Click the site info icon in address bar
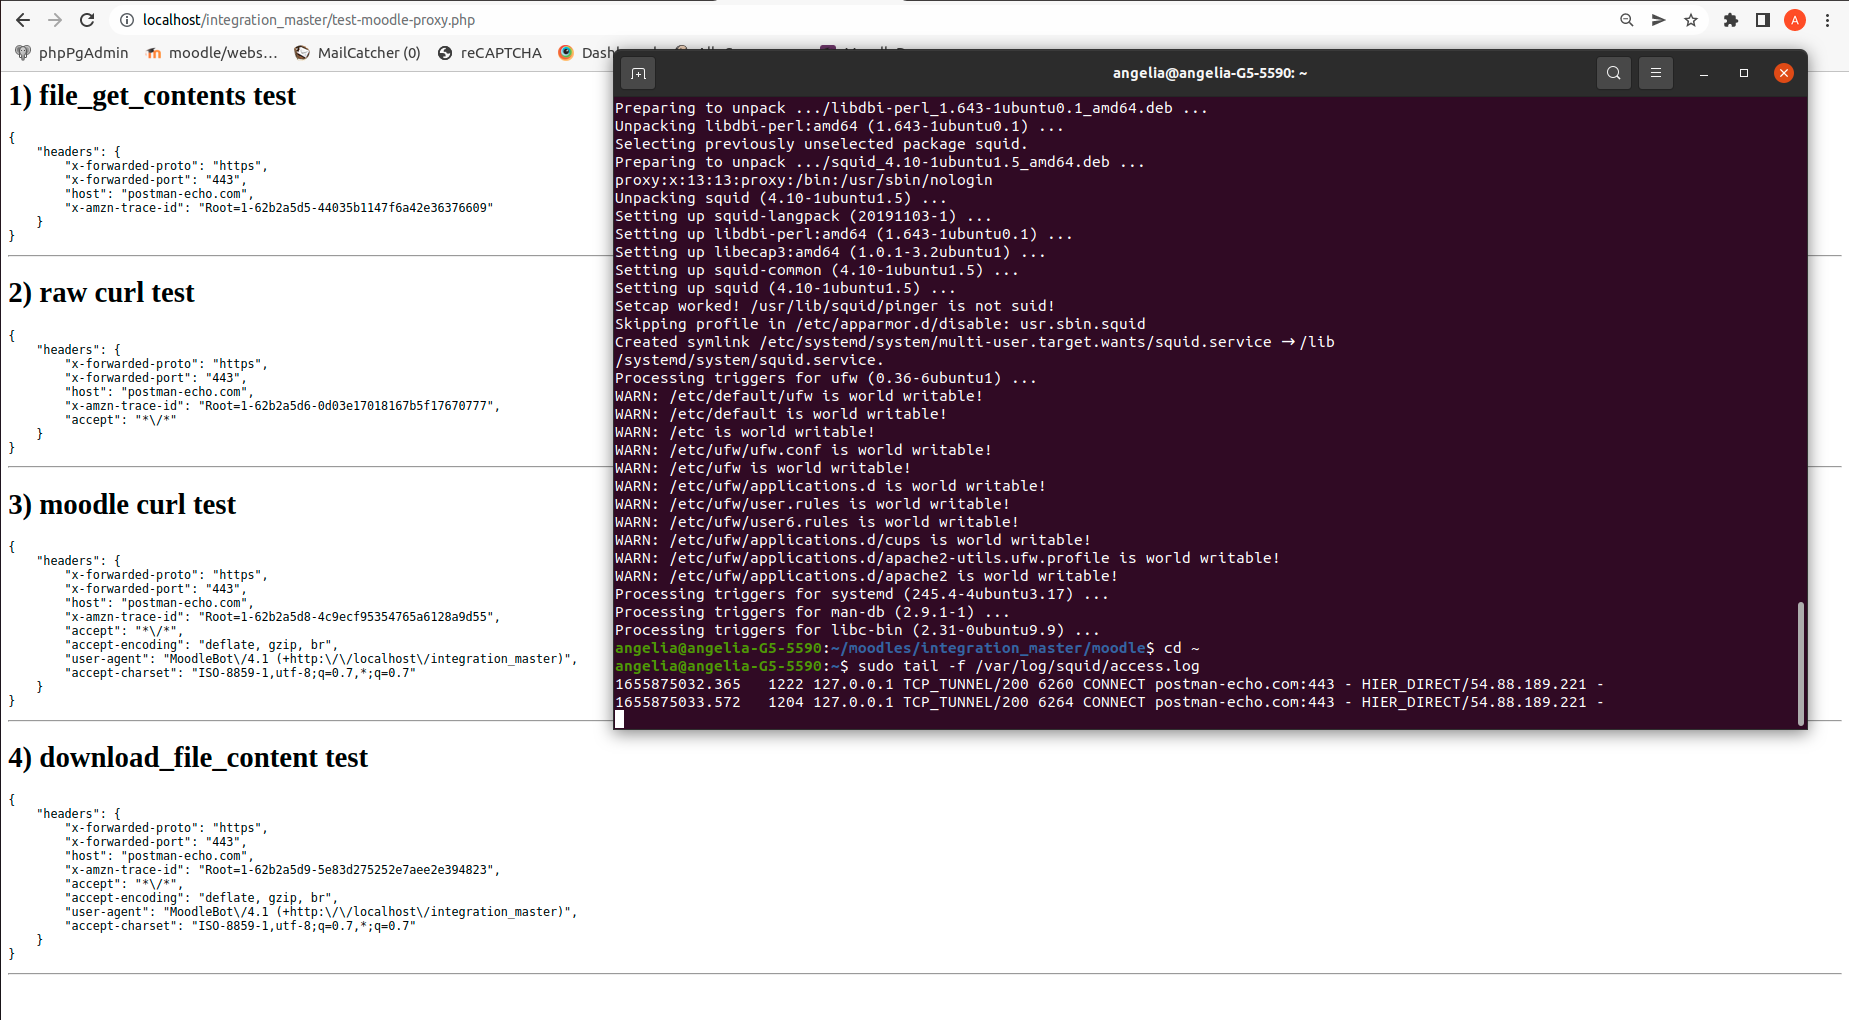 pos(127,20)
